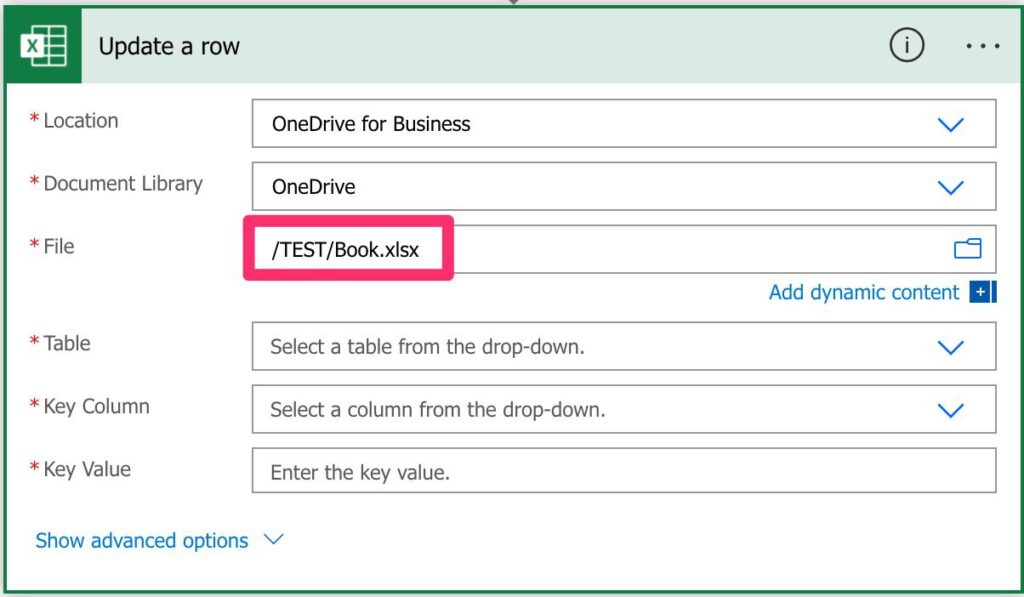Select the Update a row card title
This screenshot has height=597, width=1024.
tap(168, 45)
